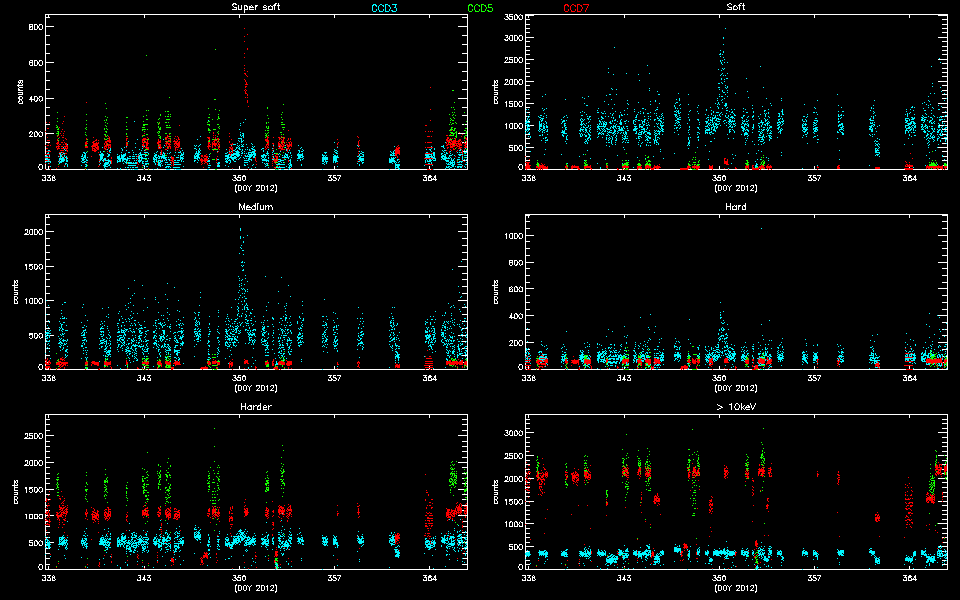This screenshot has width=960, height=600.
Task: Select the 'Soft' panel title
Action: (x=735, y=8)
